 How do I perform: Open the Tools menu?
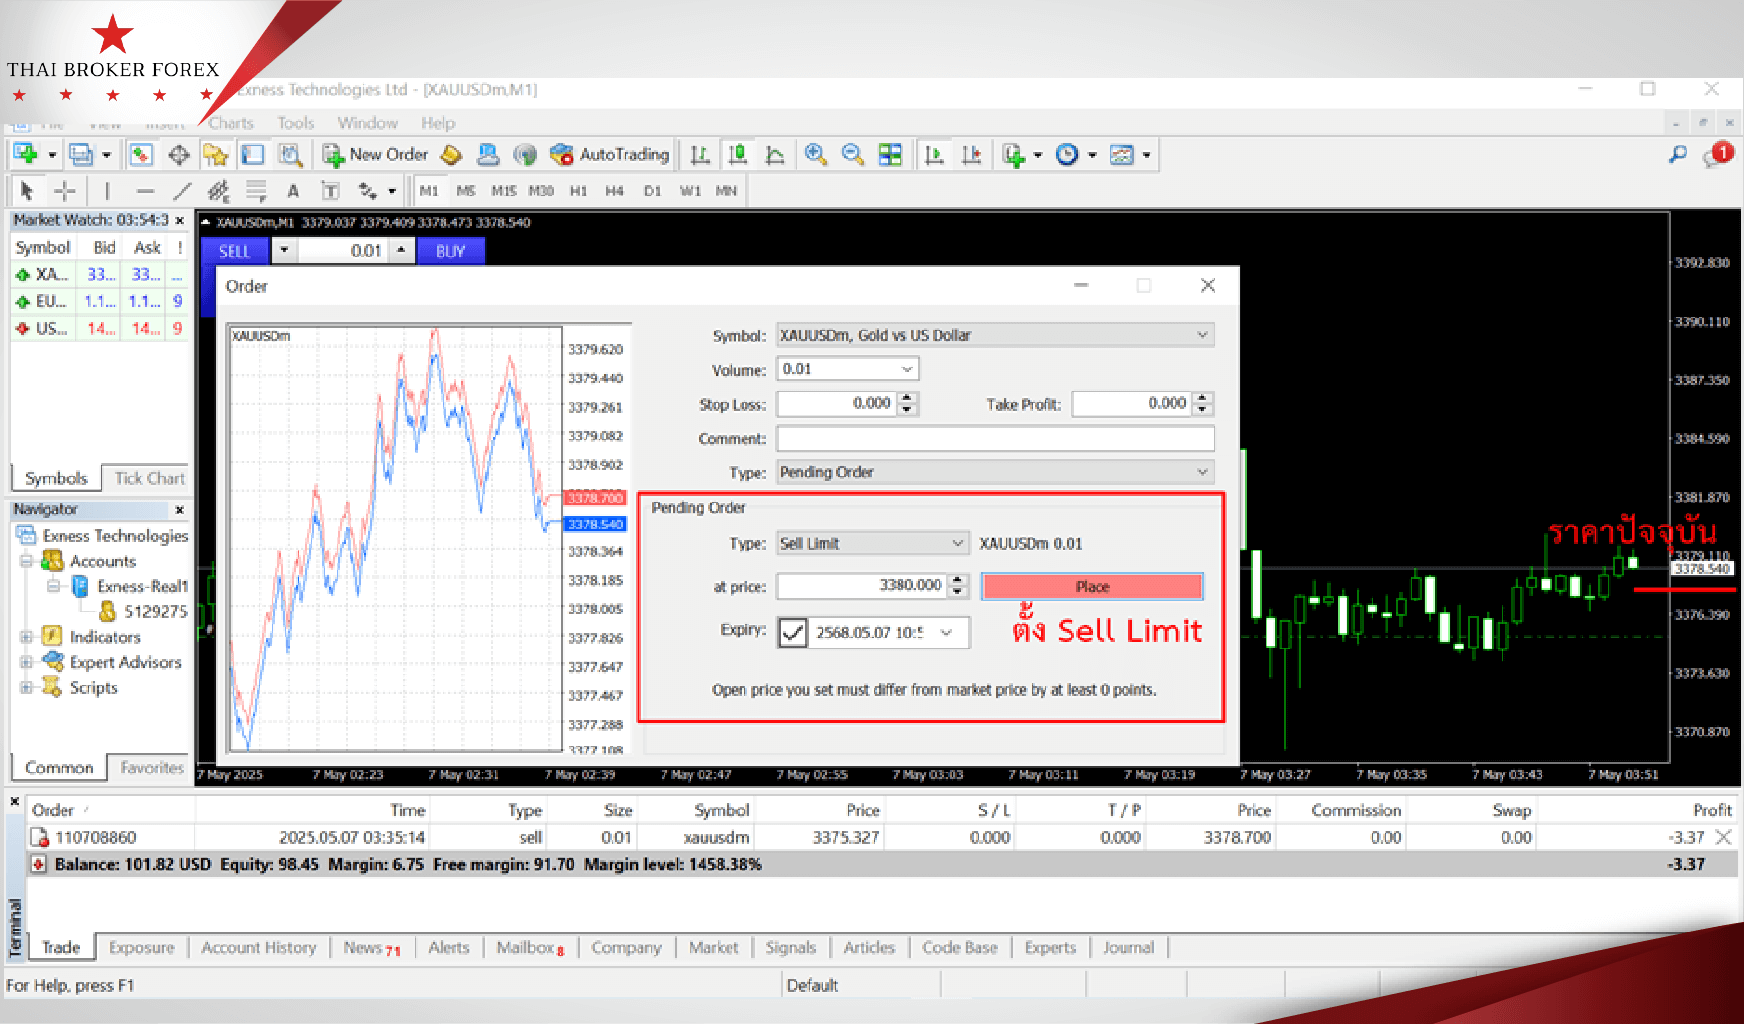pos(296,123)
